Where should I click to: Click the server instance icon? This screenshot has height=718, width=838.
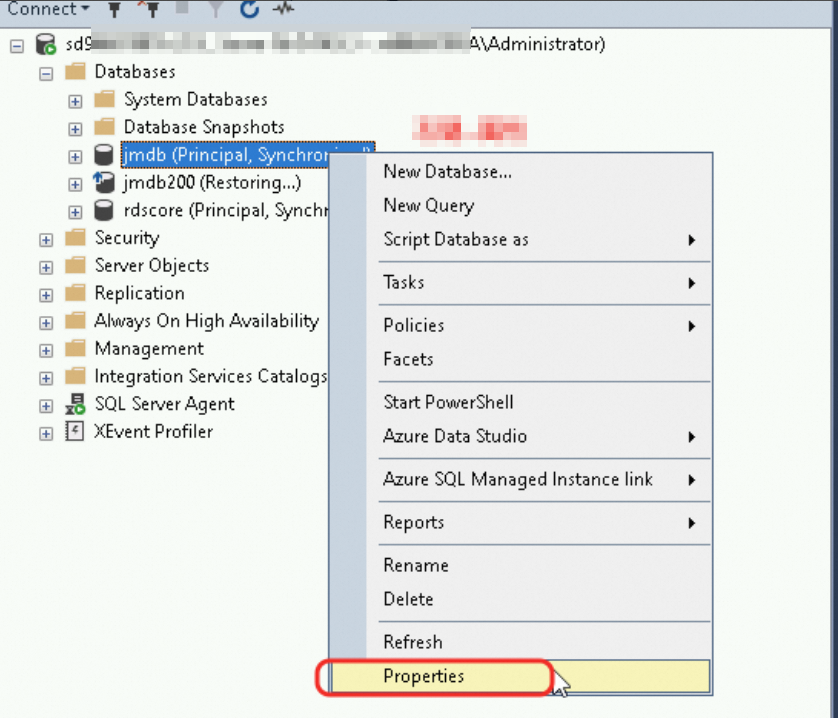pyautogui.click(x=46, y=44)
